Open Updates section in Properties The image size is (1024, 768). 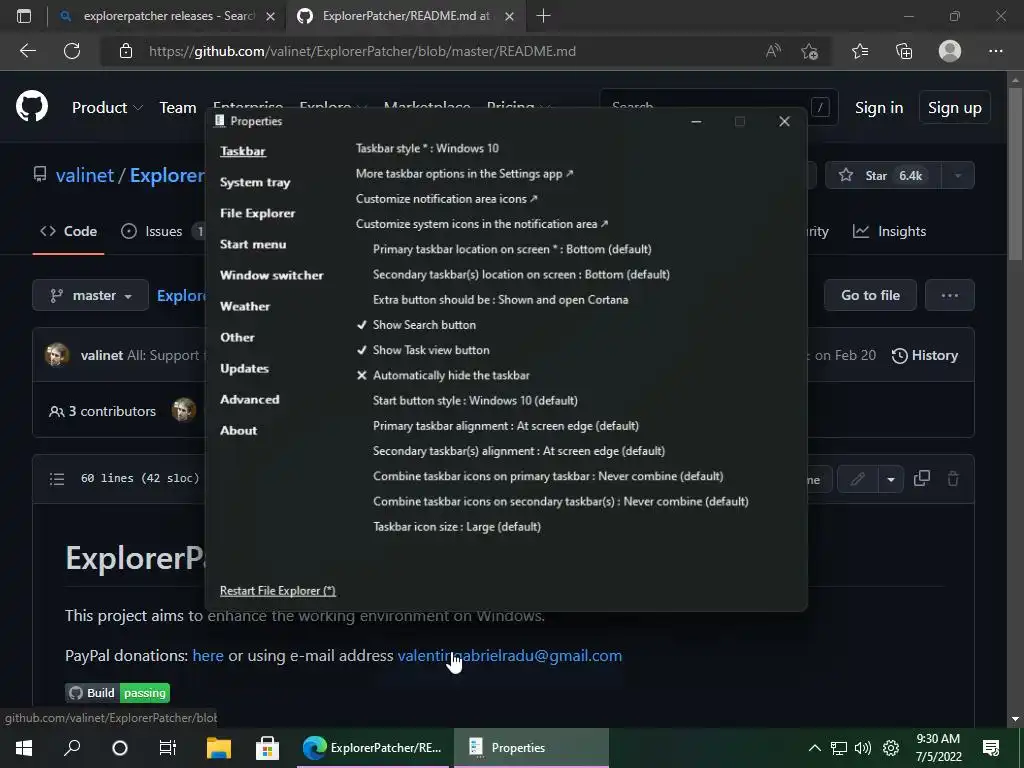pos(244,368)
